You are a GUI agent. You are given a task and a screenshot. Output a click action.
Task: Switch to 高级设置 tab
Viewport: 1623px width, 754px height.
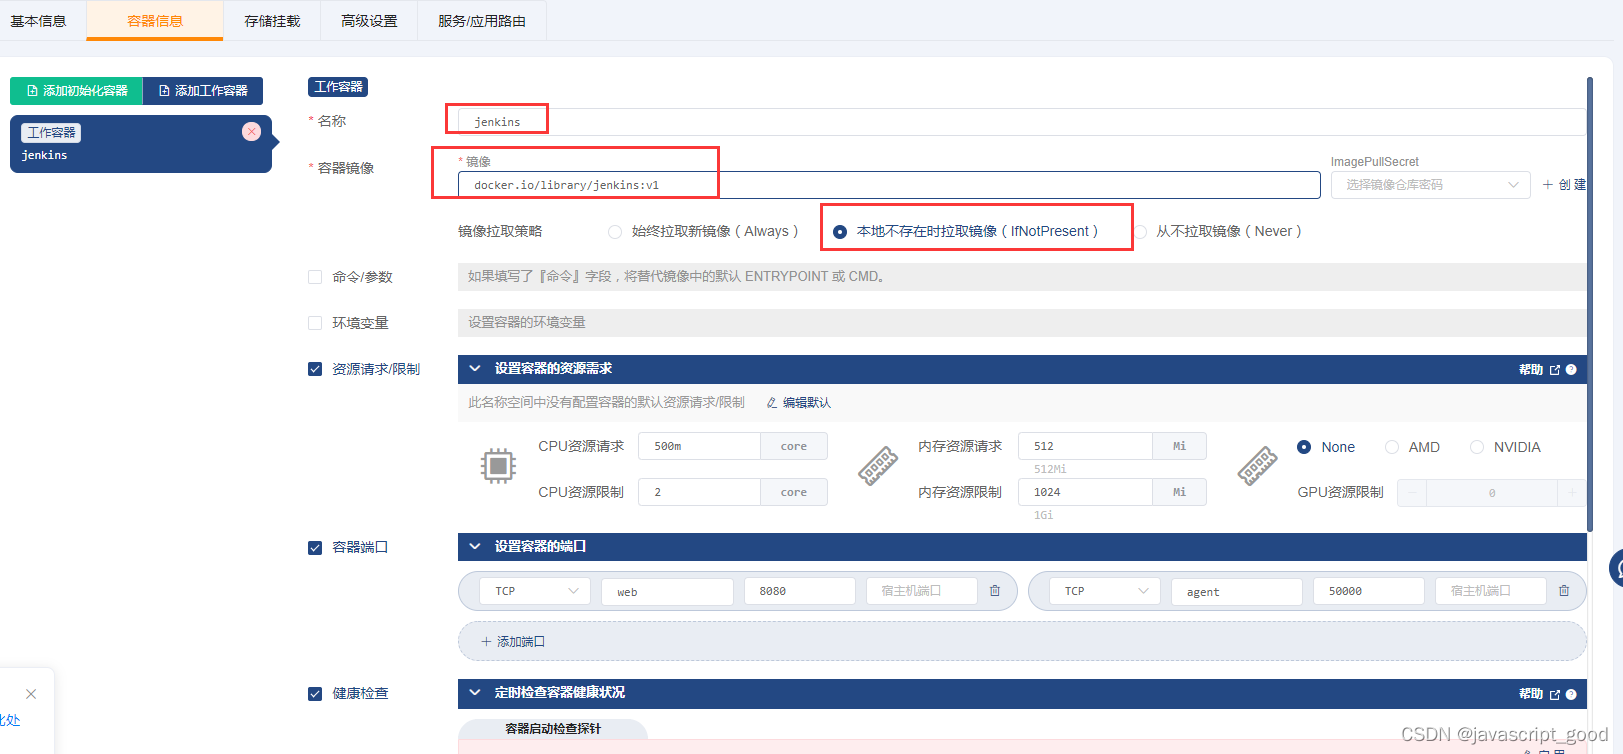(369, 21)
